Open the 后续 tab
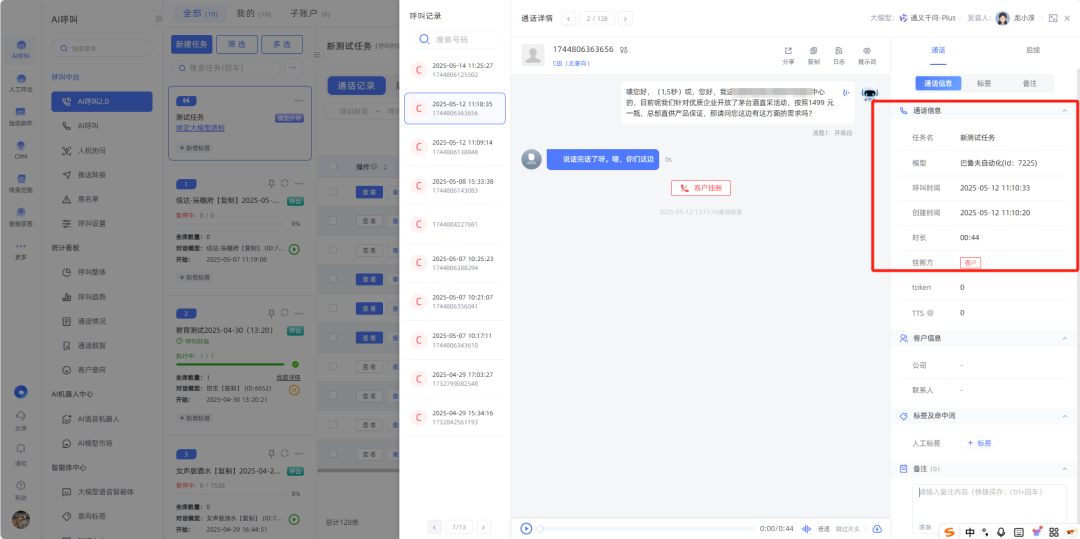Viewport: 1080px width, 539px height. click(x=1032, y=49)
